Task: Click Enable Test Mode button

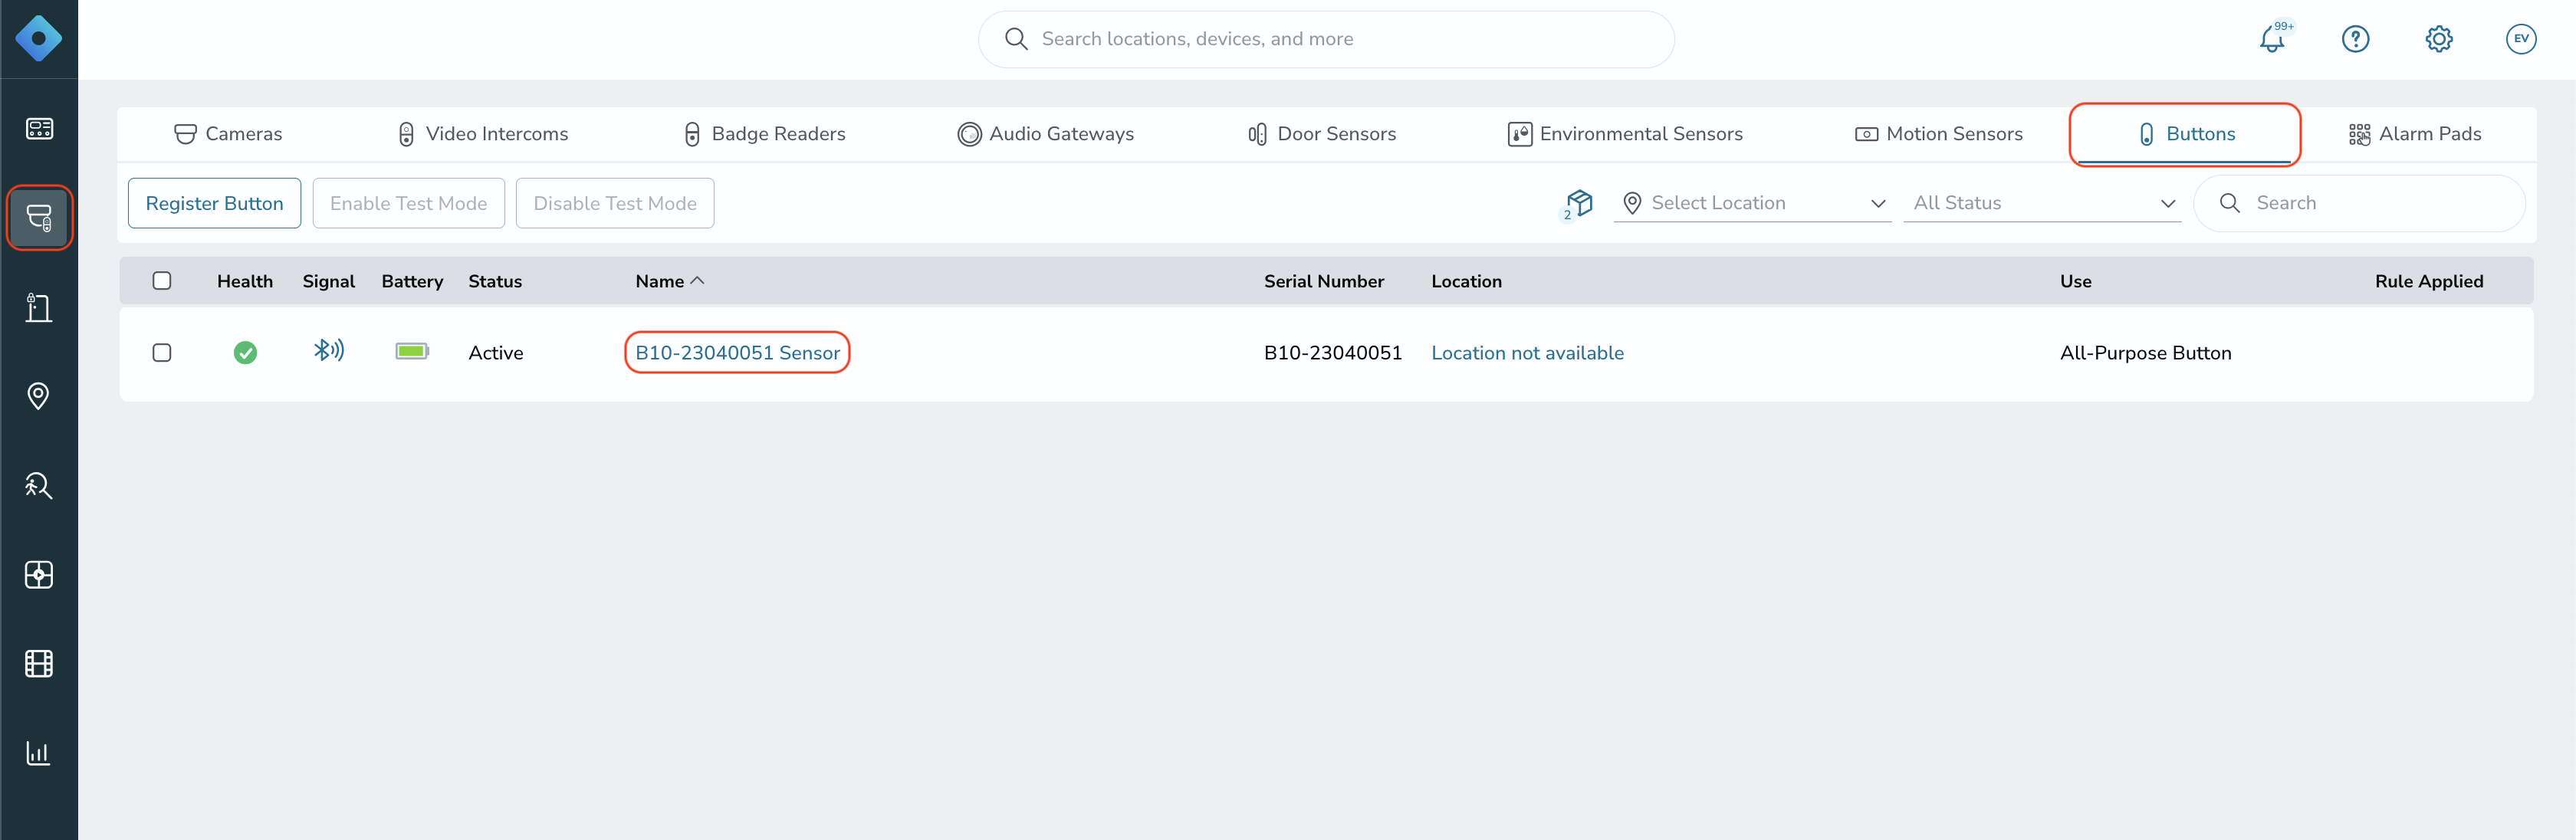Action: point(408,203)
